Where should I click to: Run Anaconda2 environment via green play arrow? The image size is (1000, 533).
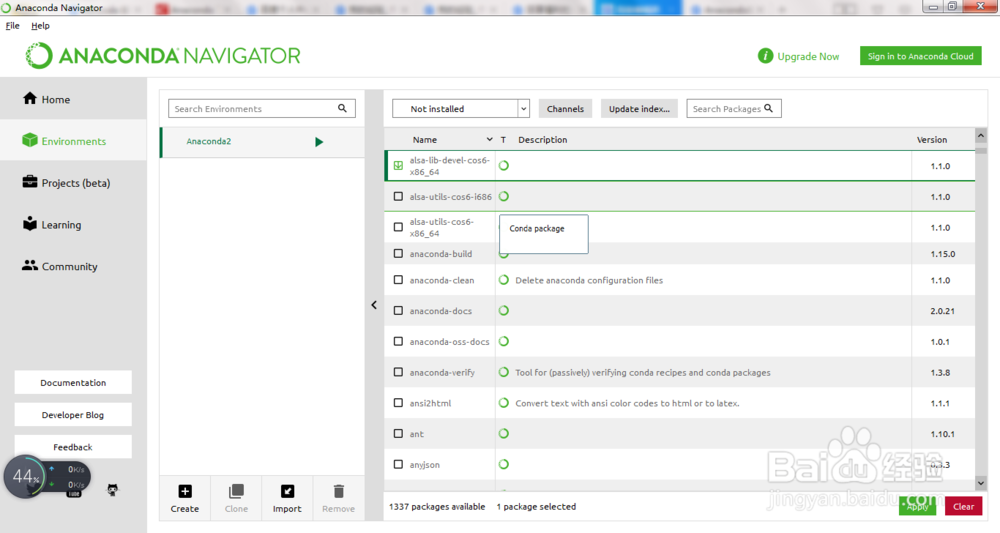click(x=319, y=142)
